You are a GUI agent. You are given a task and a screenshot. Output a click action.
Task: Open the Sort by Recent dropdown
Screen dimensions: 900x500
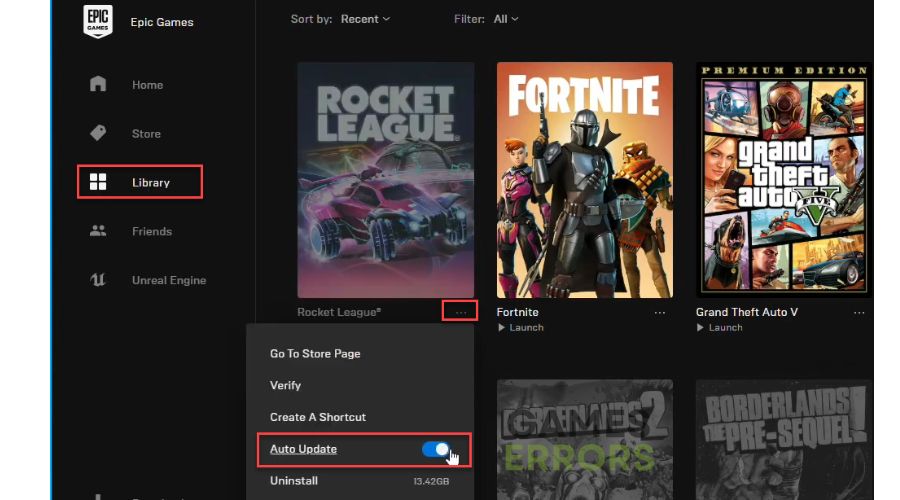point(365,19)
